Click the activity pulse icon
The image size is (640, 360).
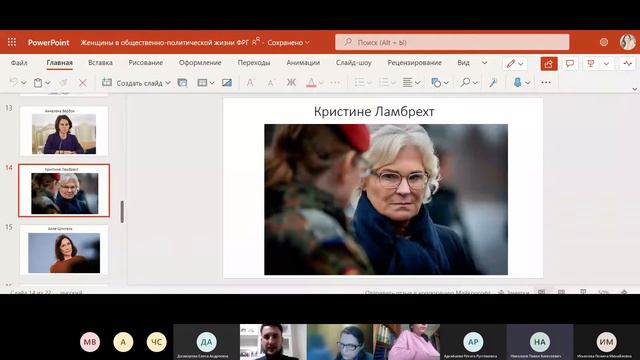(628, 63)
